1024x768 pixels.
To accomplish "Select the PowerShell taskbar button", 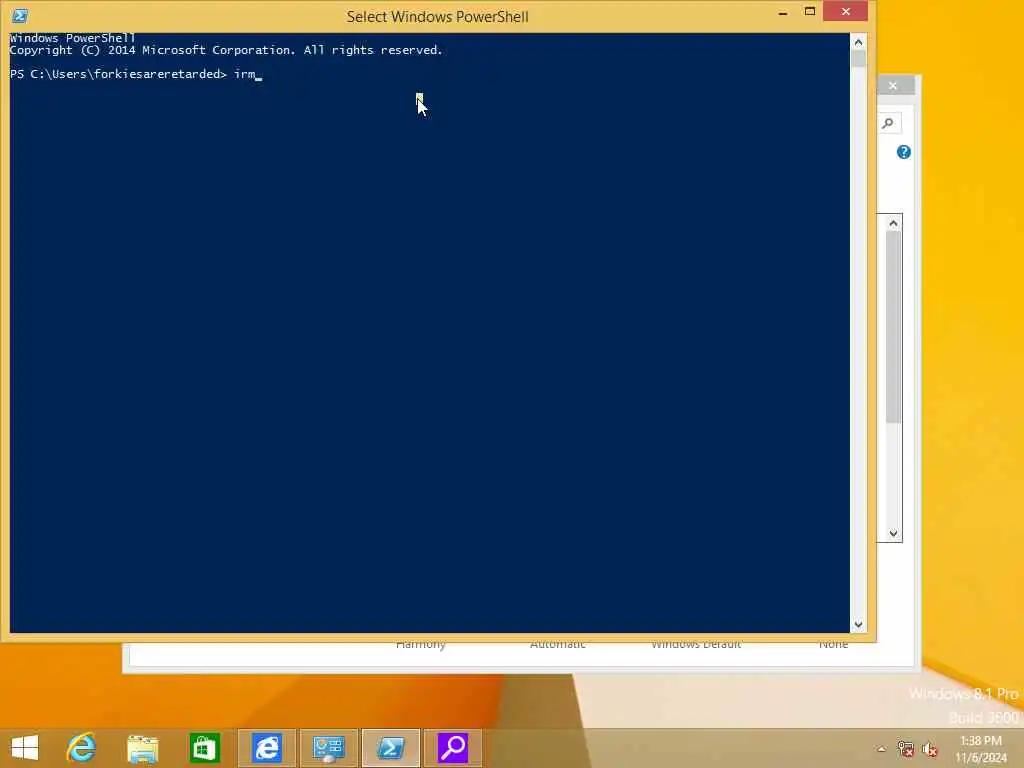I will click(x=391, y=748).
